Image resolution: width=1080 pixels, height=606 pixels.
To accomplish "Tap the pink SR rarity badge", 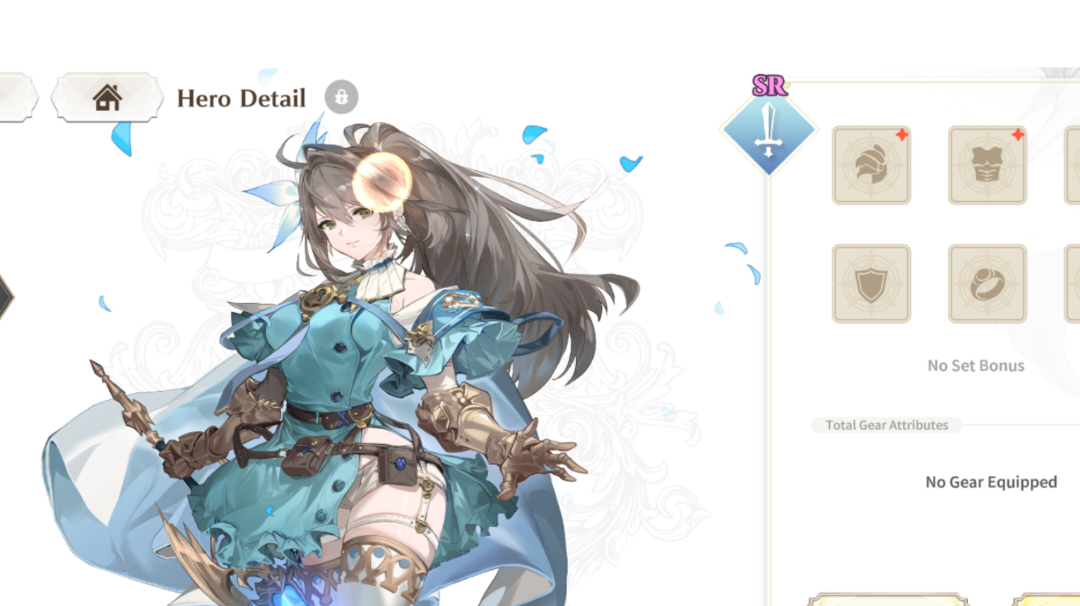I will (769, 85).
